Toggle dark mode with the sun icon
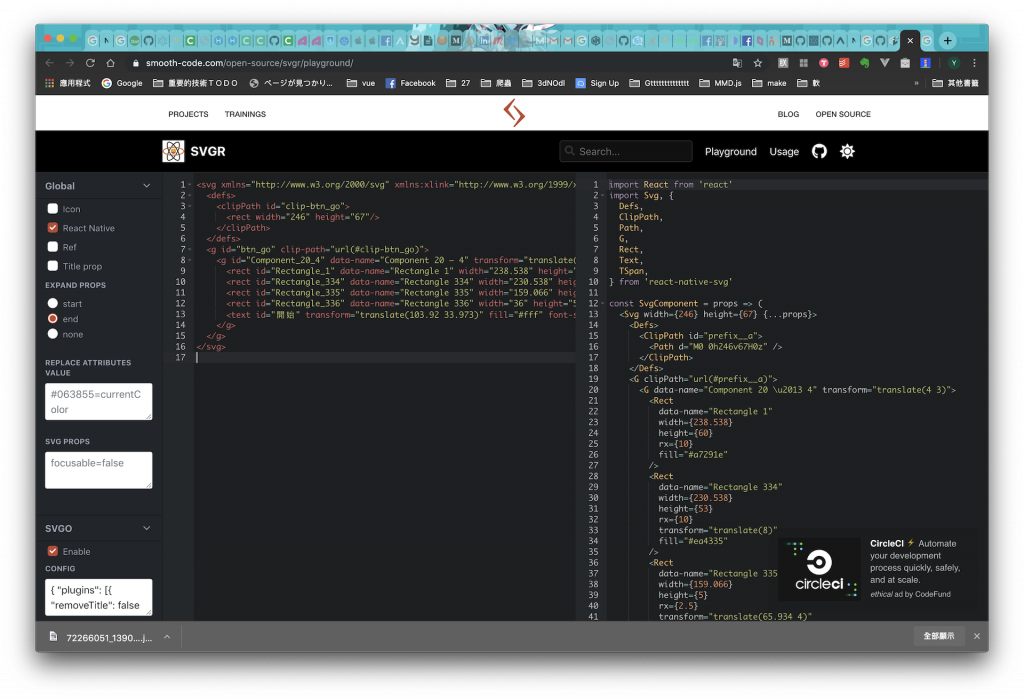Viewport: 1024px width, 699px height. click(x=847, y=152)
